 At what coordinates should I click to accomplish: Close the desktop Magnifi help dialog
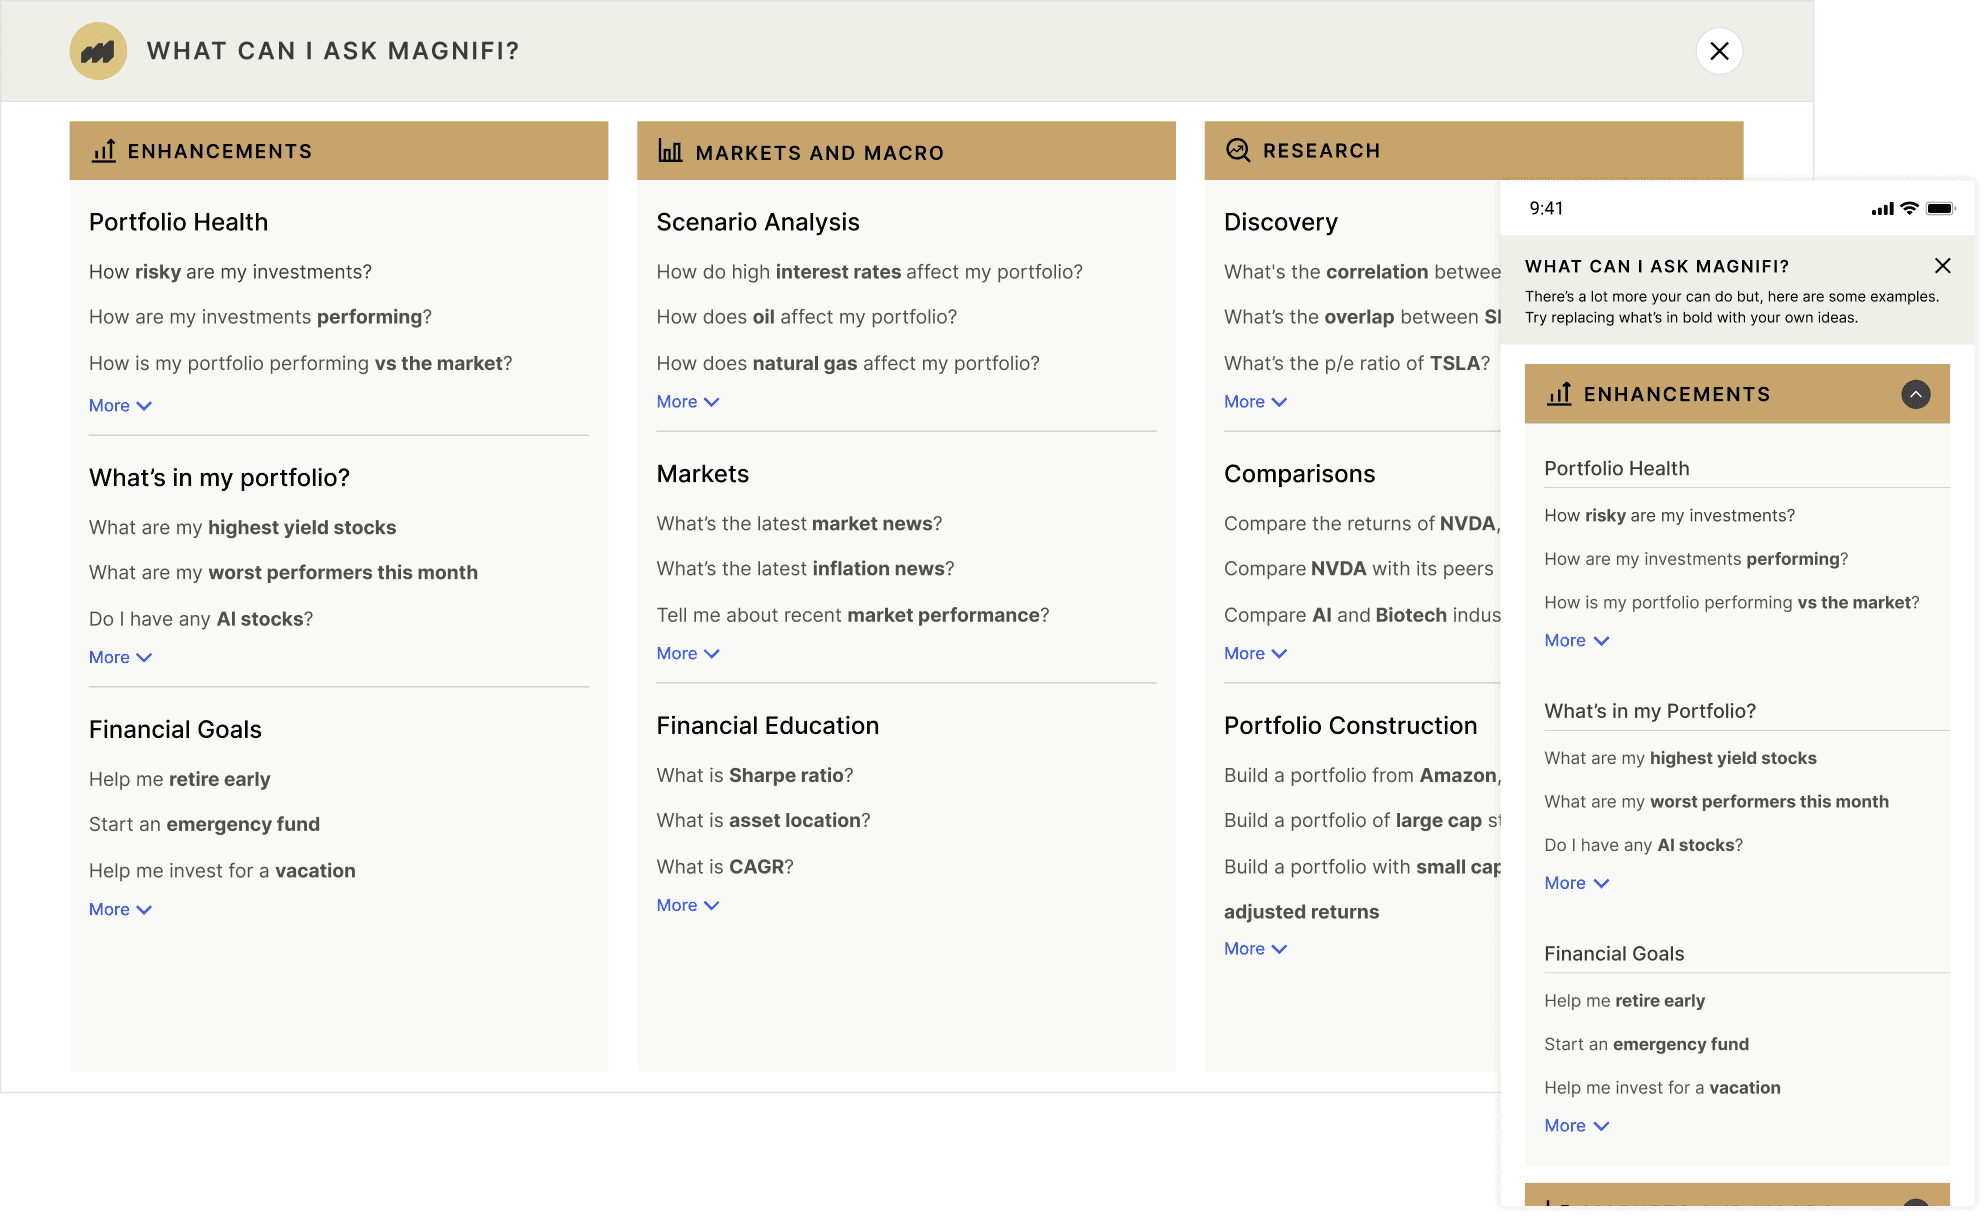point(1719,51)
